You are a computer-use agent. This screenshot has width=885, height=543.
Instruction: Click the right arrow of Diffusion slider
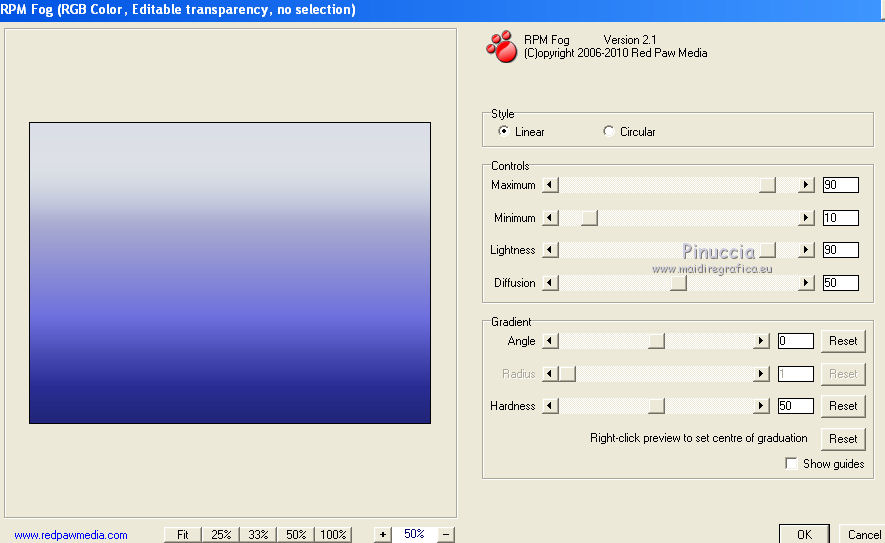coord(805,282)
